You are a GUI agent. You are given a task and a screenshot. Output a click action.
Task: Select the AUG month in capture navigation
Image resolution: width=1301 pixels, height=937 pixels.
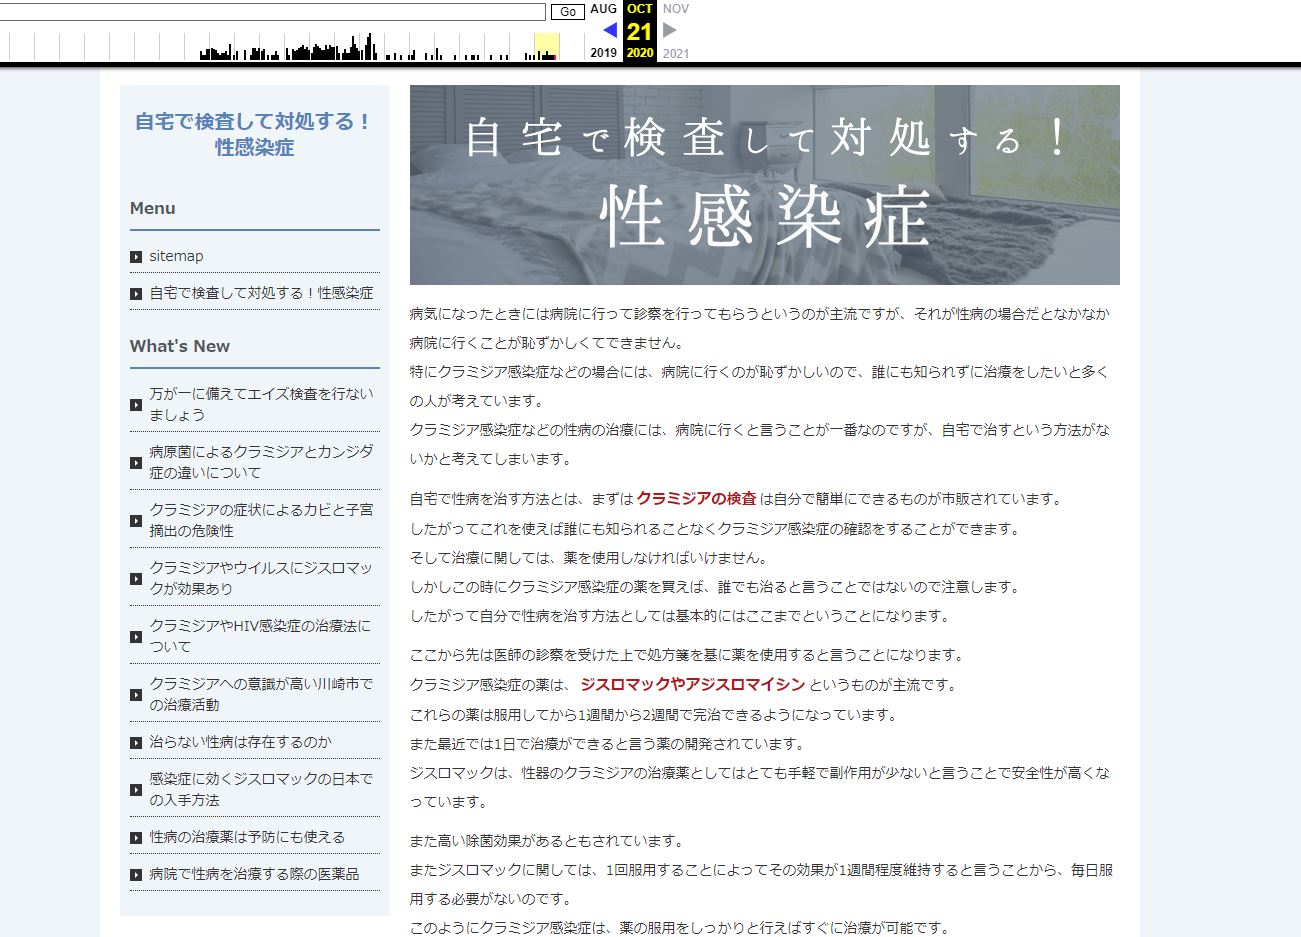[604, 9]
